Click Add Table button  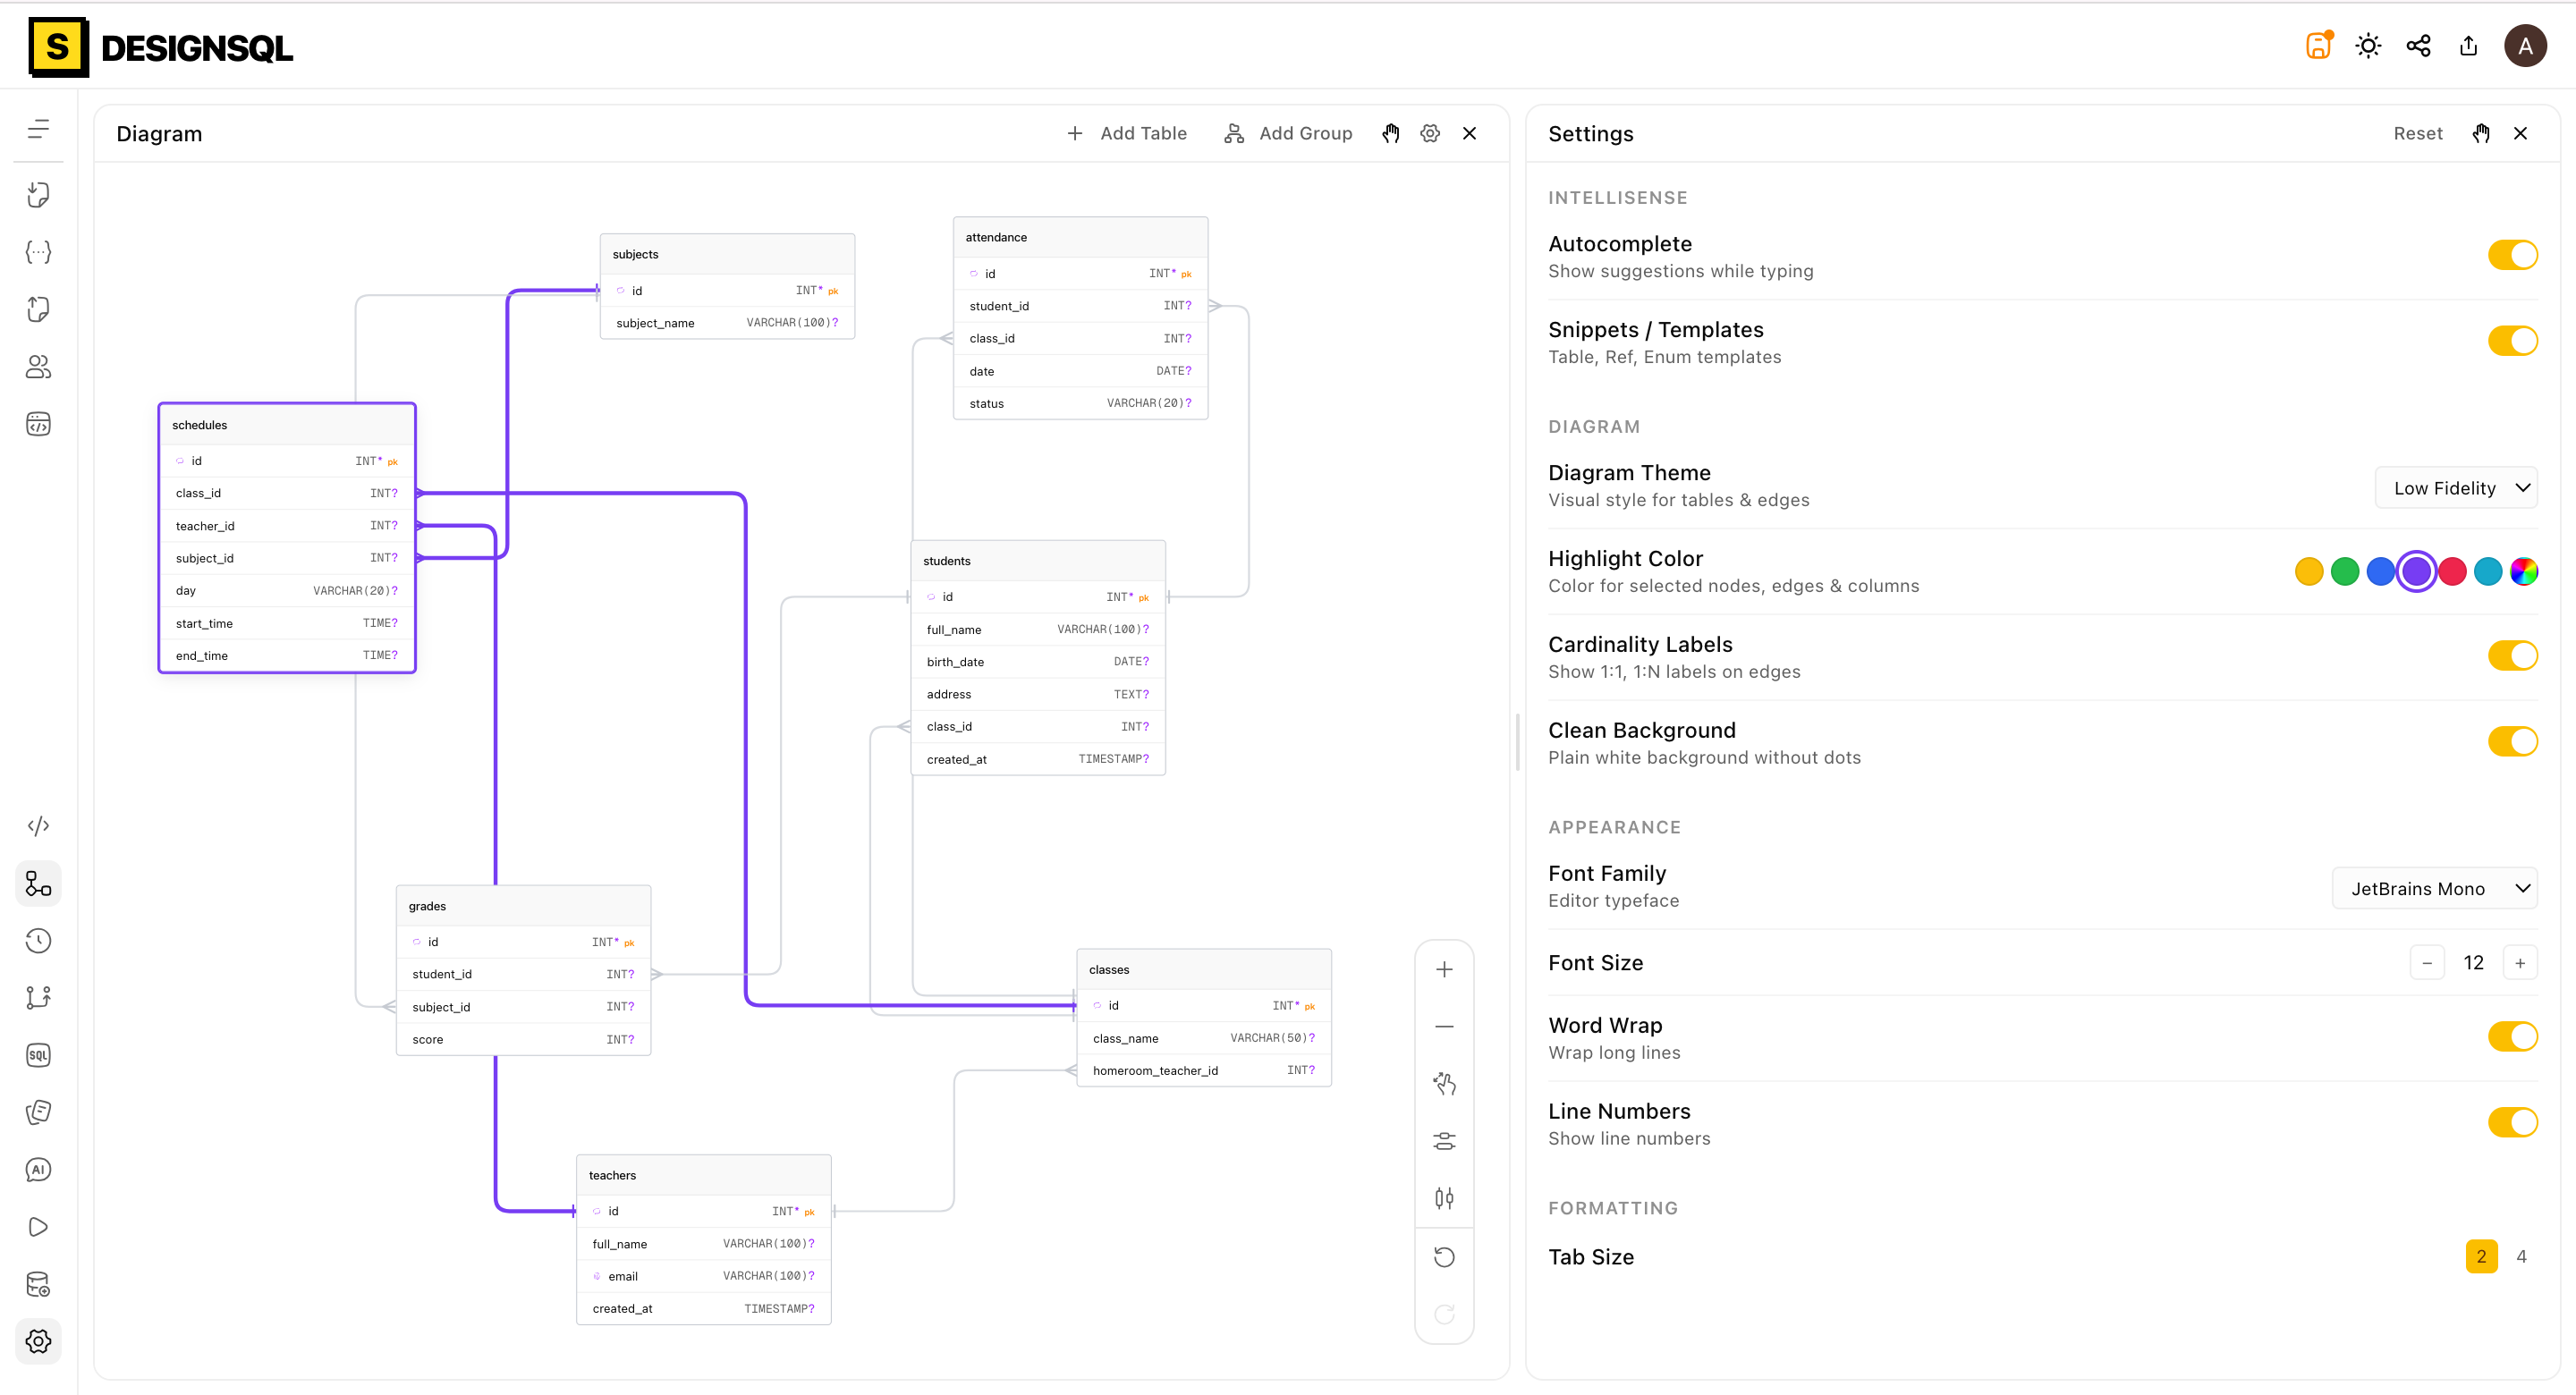[1127, 133]
